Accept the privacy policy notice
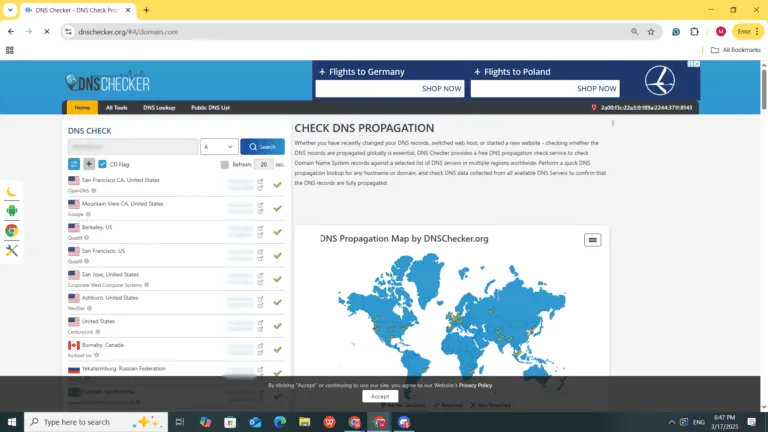This screenshot has width=768, height=432. tap(380, 396)
